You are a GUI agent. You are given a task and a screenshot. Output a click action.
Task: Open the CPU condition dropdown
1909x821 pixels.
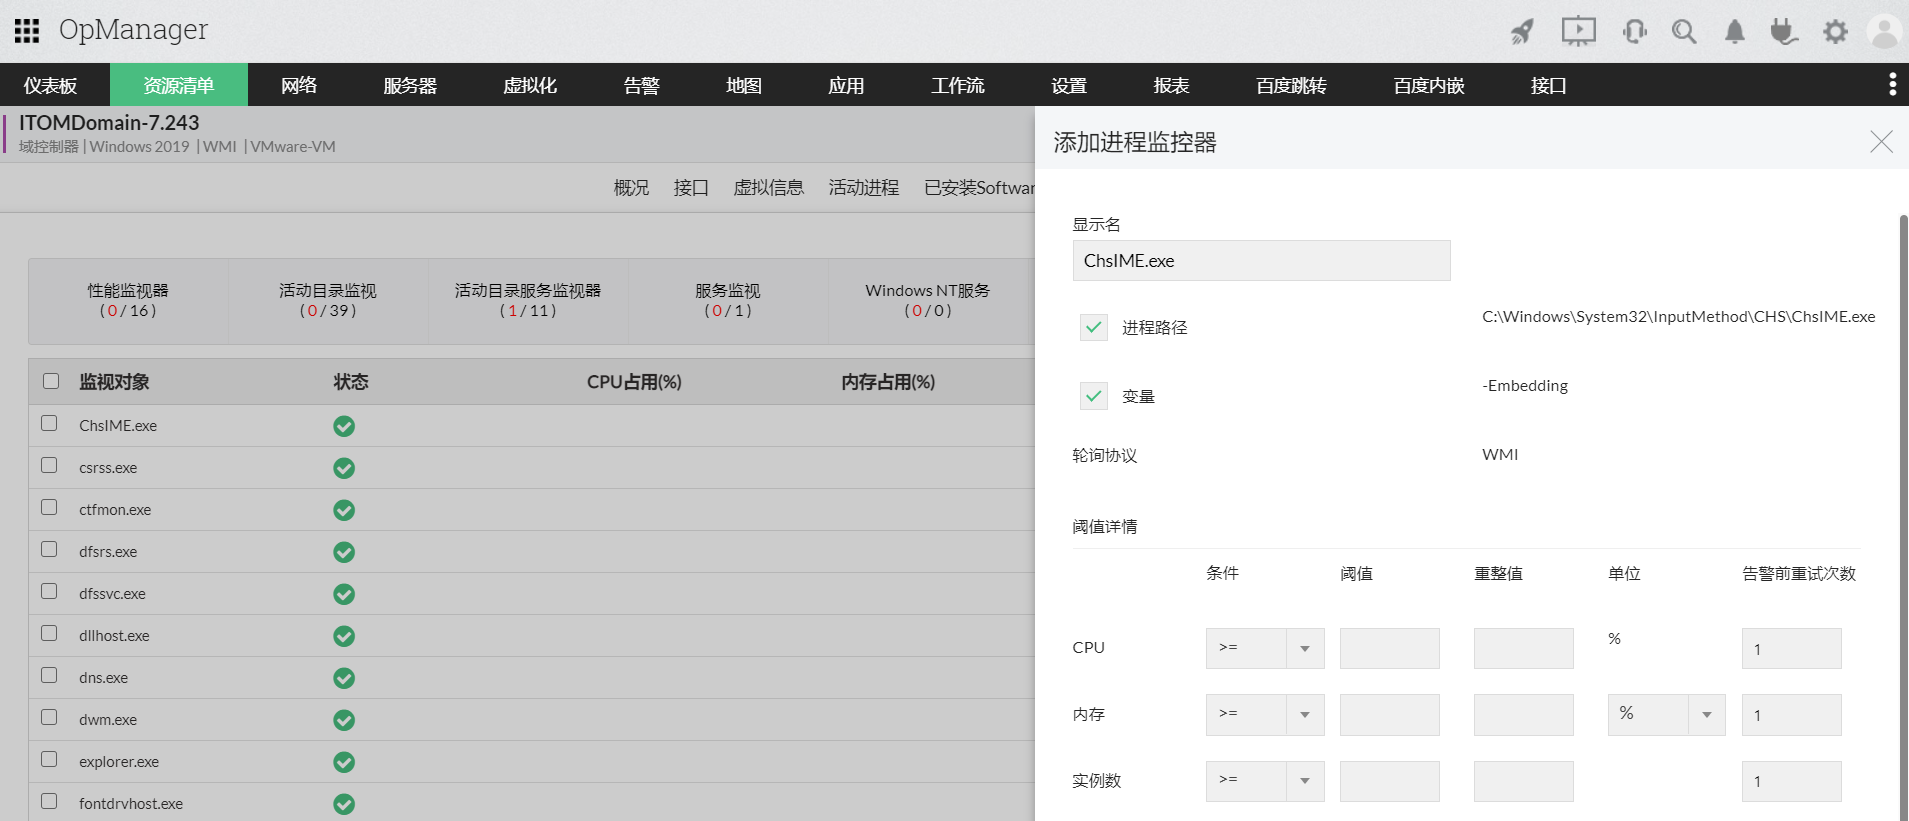[1264, 648]
